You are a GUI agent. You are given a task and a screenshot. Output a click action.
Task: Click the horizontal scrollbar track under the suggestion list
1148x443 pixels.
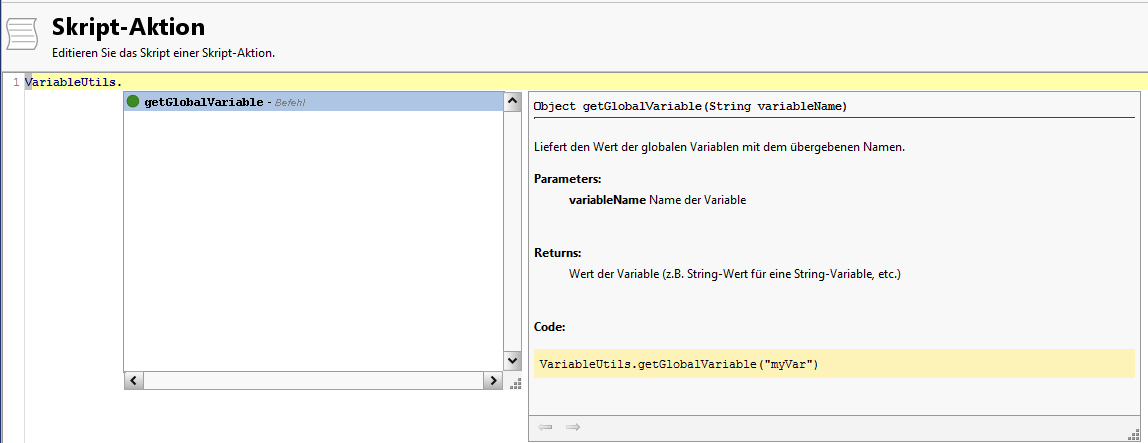pyautogui.click(x=312, y=381)
